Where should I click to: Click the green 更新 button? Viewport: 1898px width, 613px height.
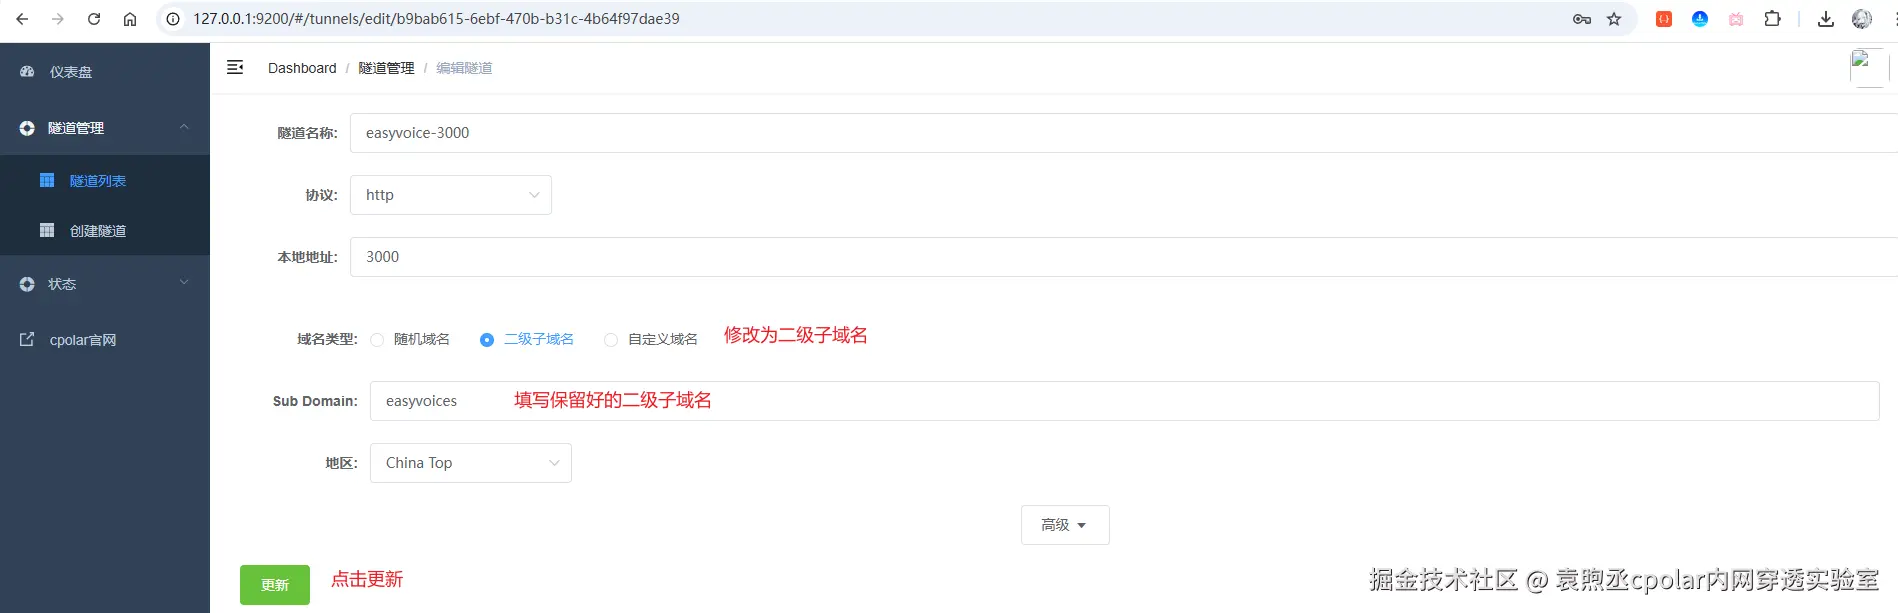tap(275, 585)
